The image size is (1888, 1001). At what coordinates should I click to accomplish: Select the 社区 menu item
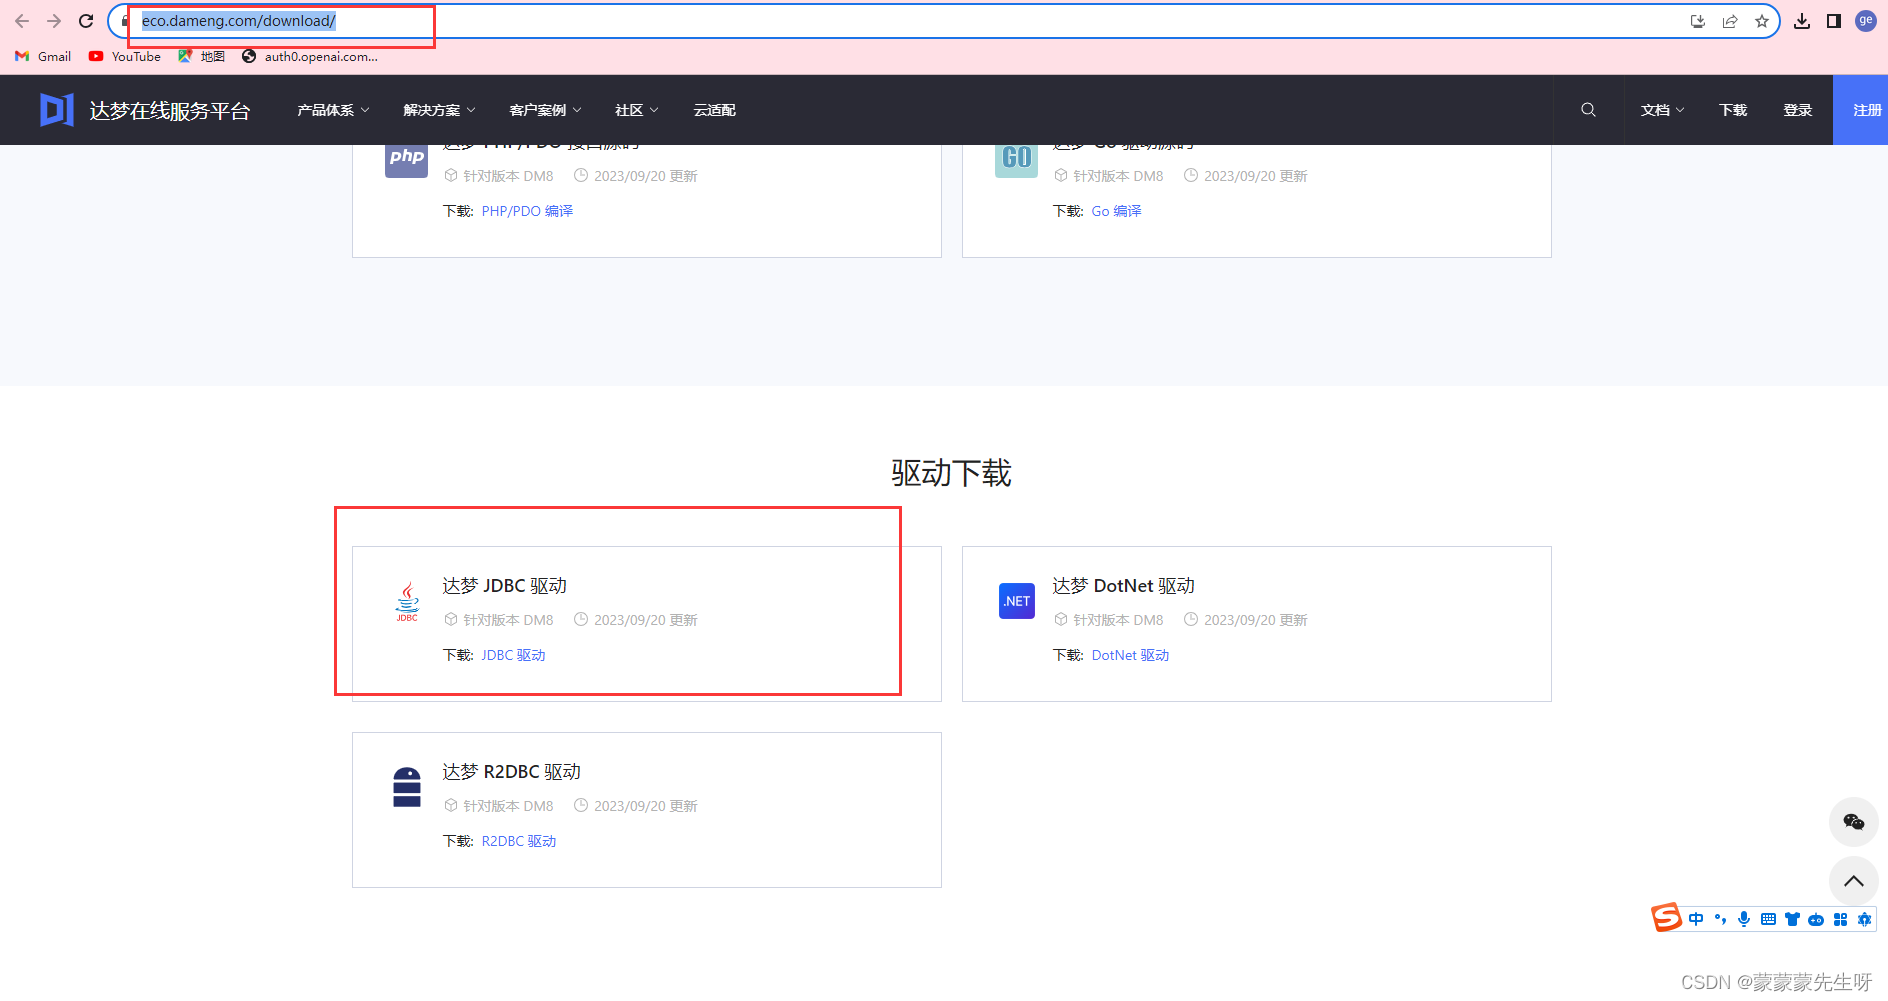point(636,110)
